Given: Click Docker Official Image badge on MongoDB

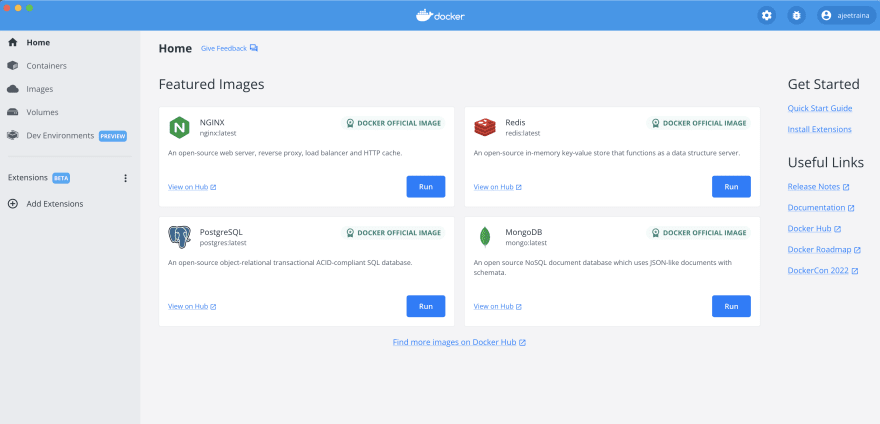Looking at the screenshot, I should pos(699,232).
